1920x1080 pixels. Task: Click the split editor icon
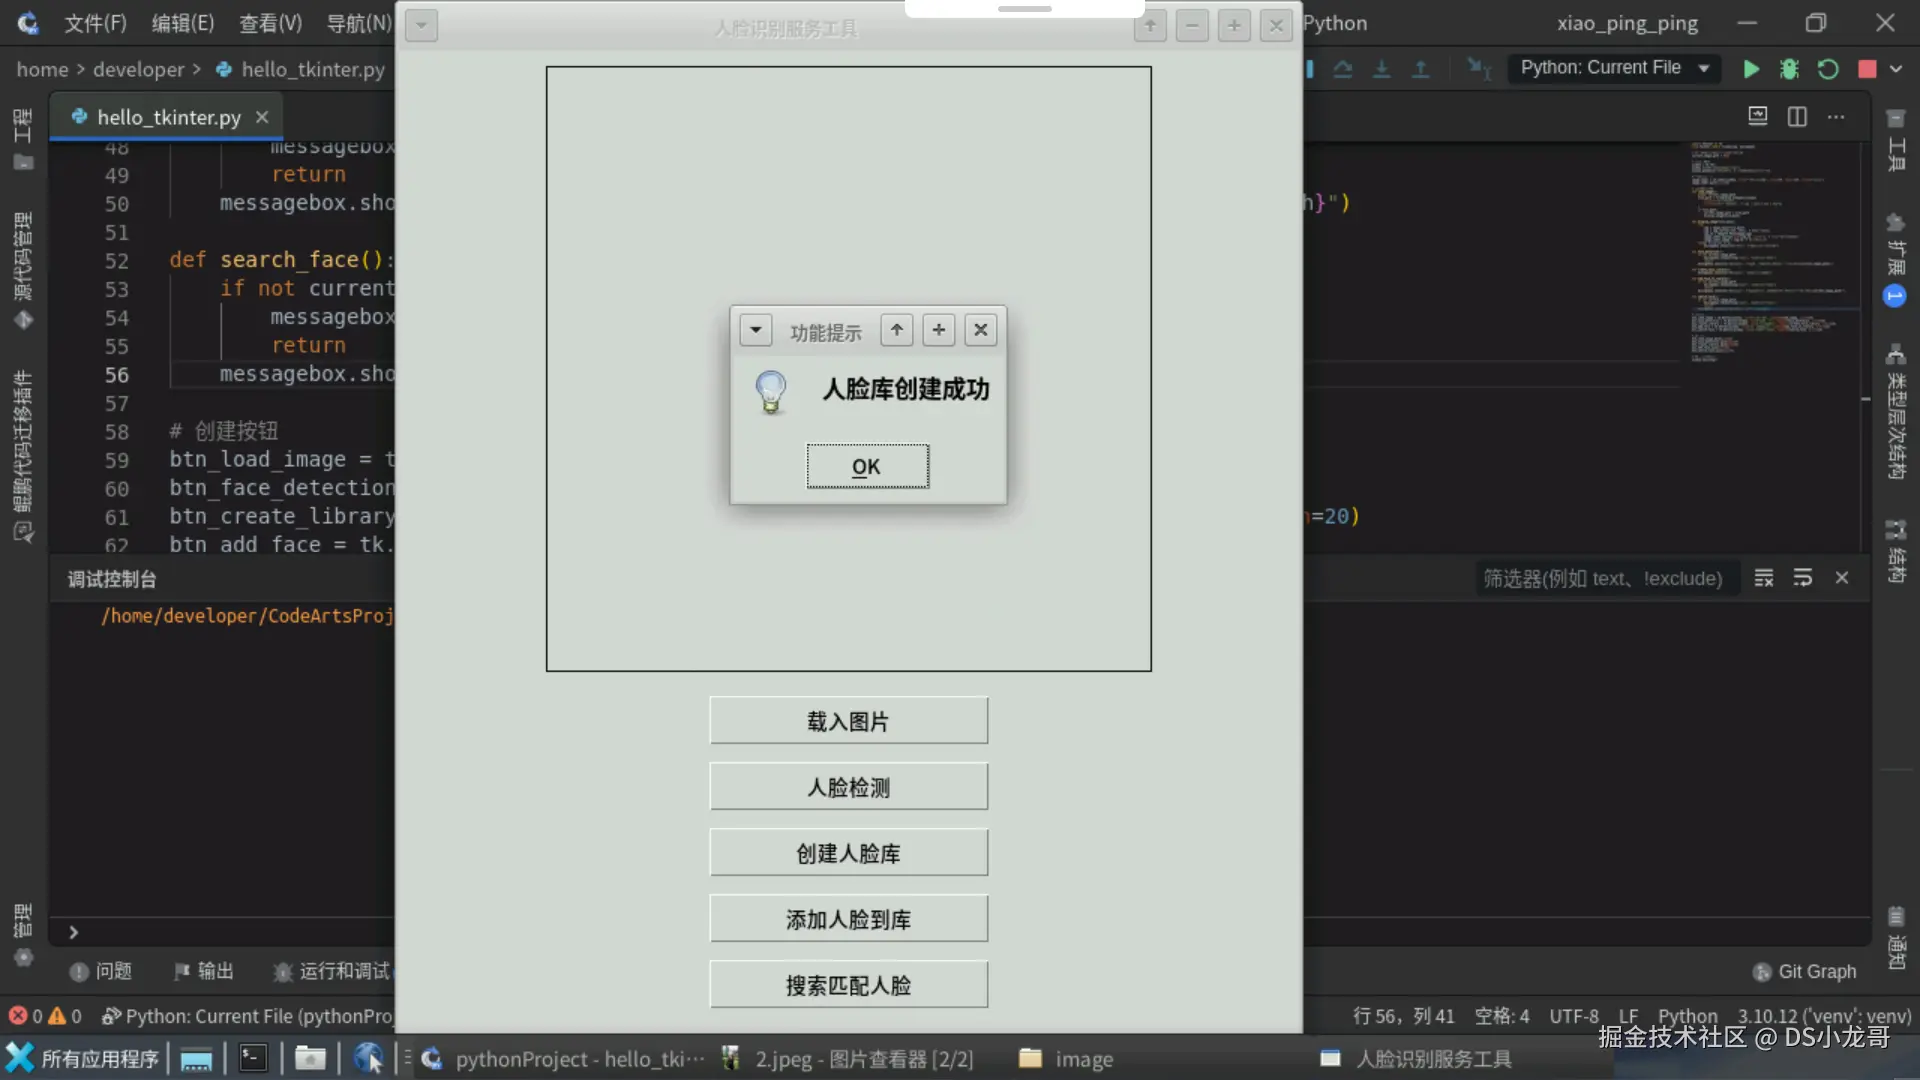click(1797, 117)
